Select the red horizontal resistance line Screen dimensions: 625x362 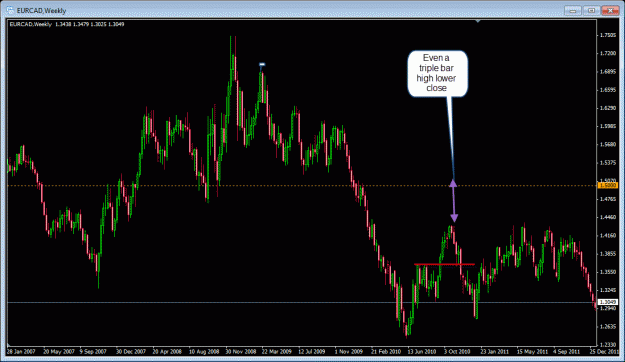pos(444,264)
